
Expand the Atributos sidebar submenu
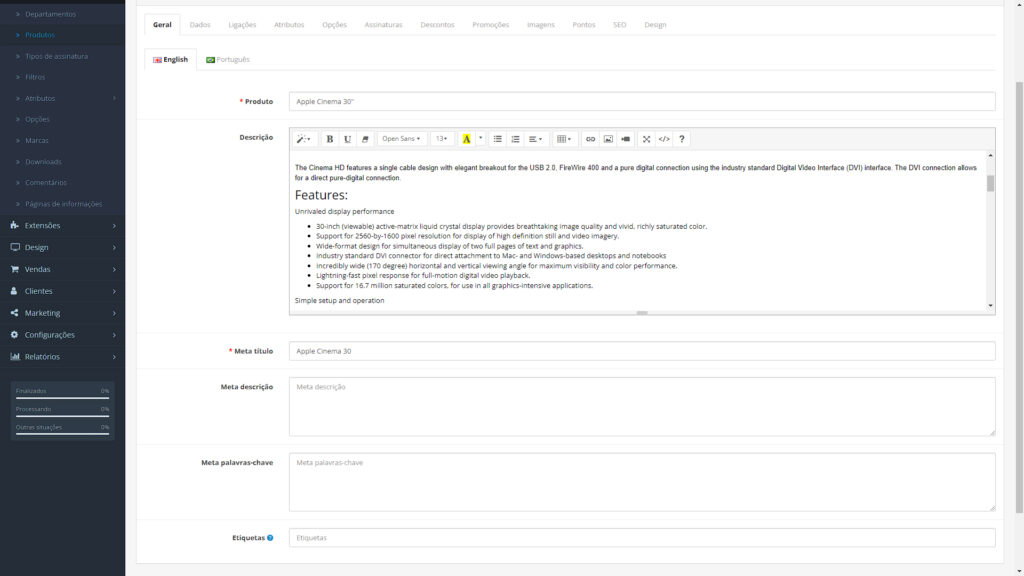pyautogui.click(x=63, y=98)
